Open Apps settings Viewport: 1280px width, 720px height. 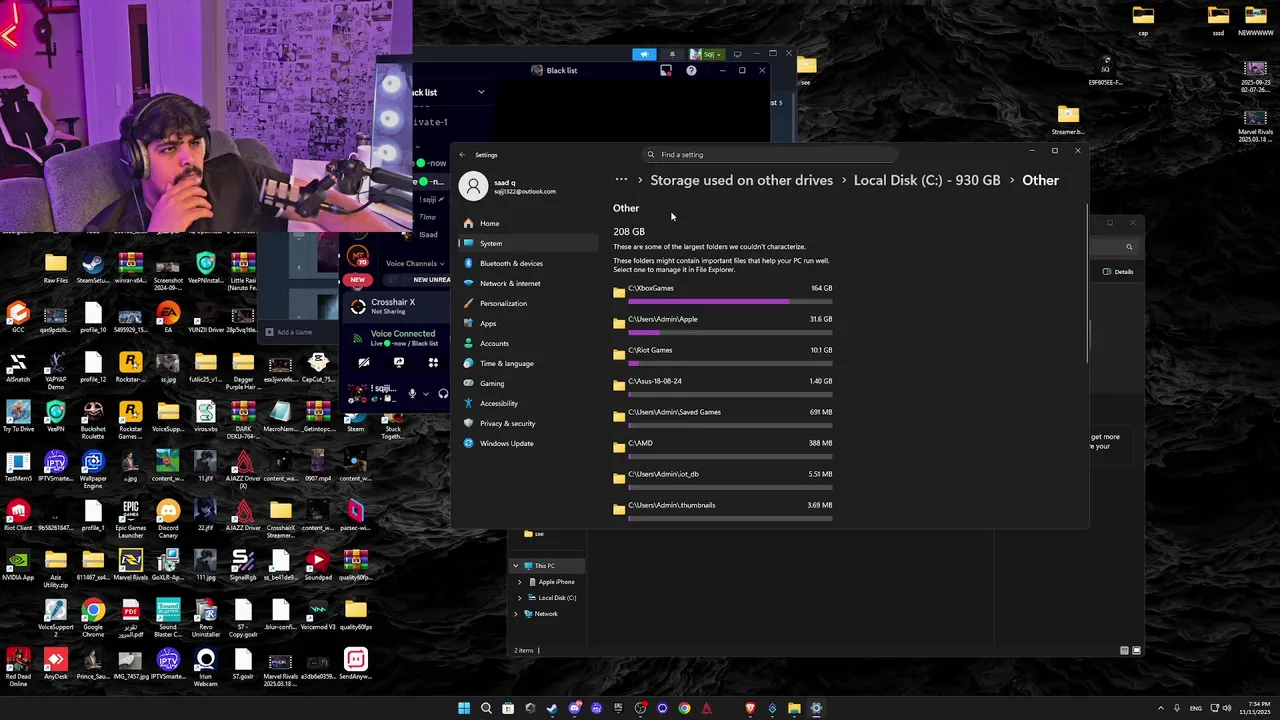pos(527,323)
